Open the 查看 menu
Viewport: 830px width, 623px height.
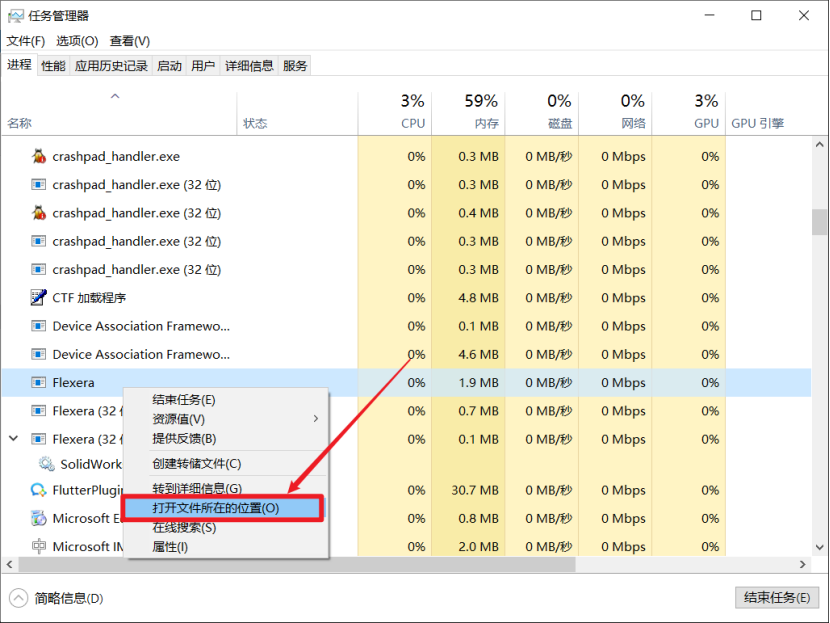tap(131, 41)
